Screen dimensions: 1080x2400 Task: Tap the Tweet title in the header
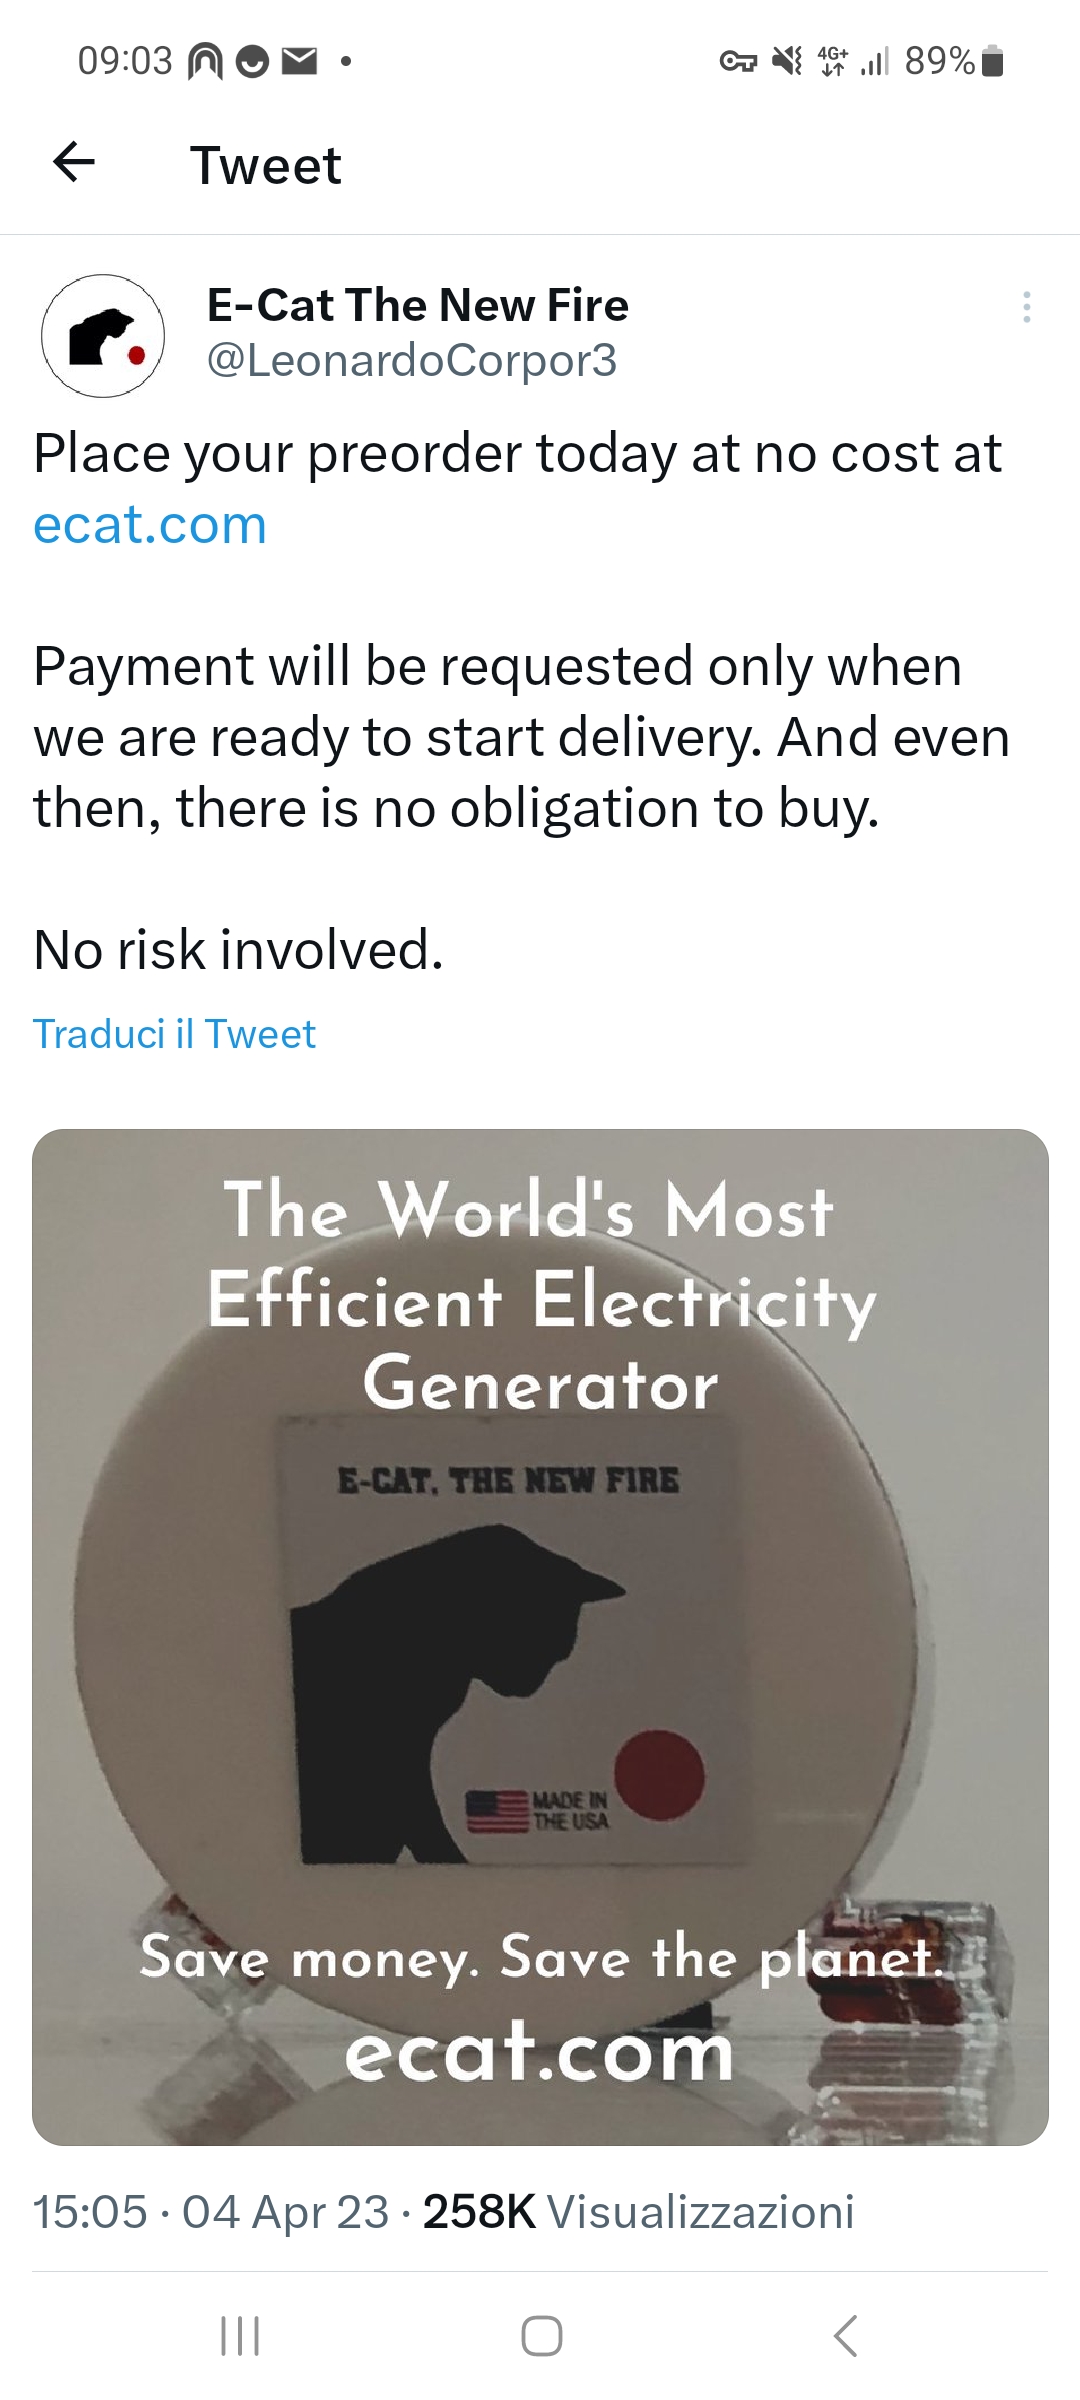click(x=266, y=165)
